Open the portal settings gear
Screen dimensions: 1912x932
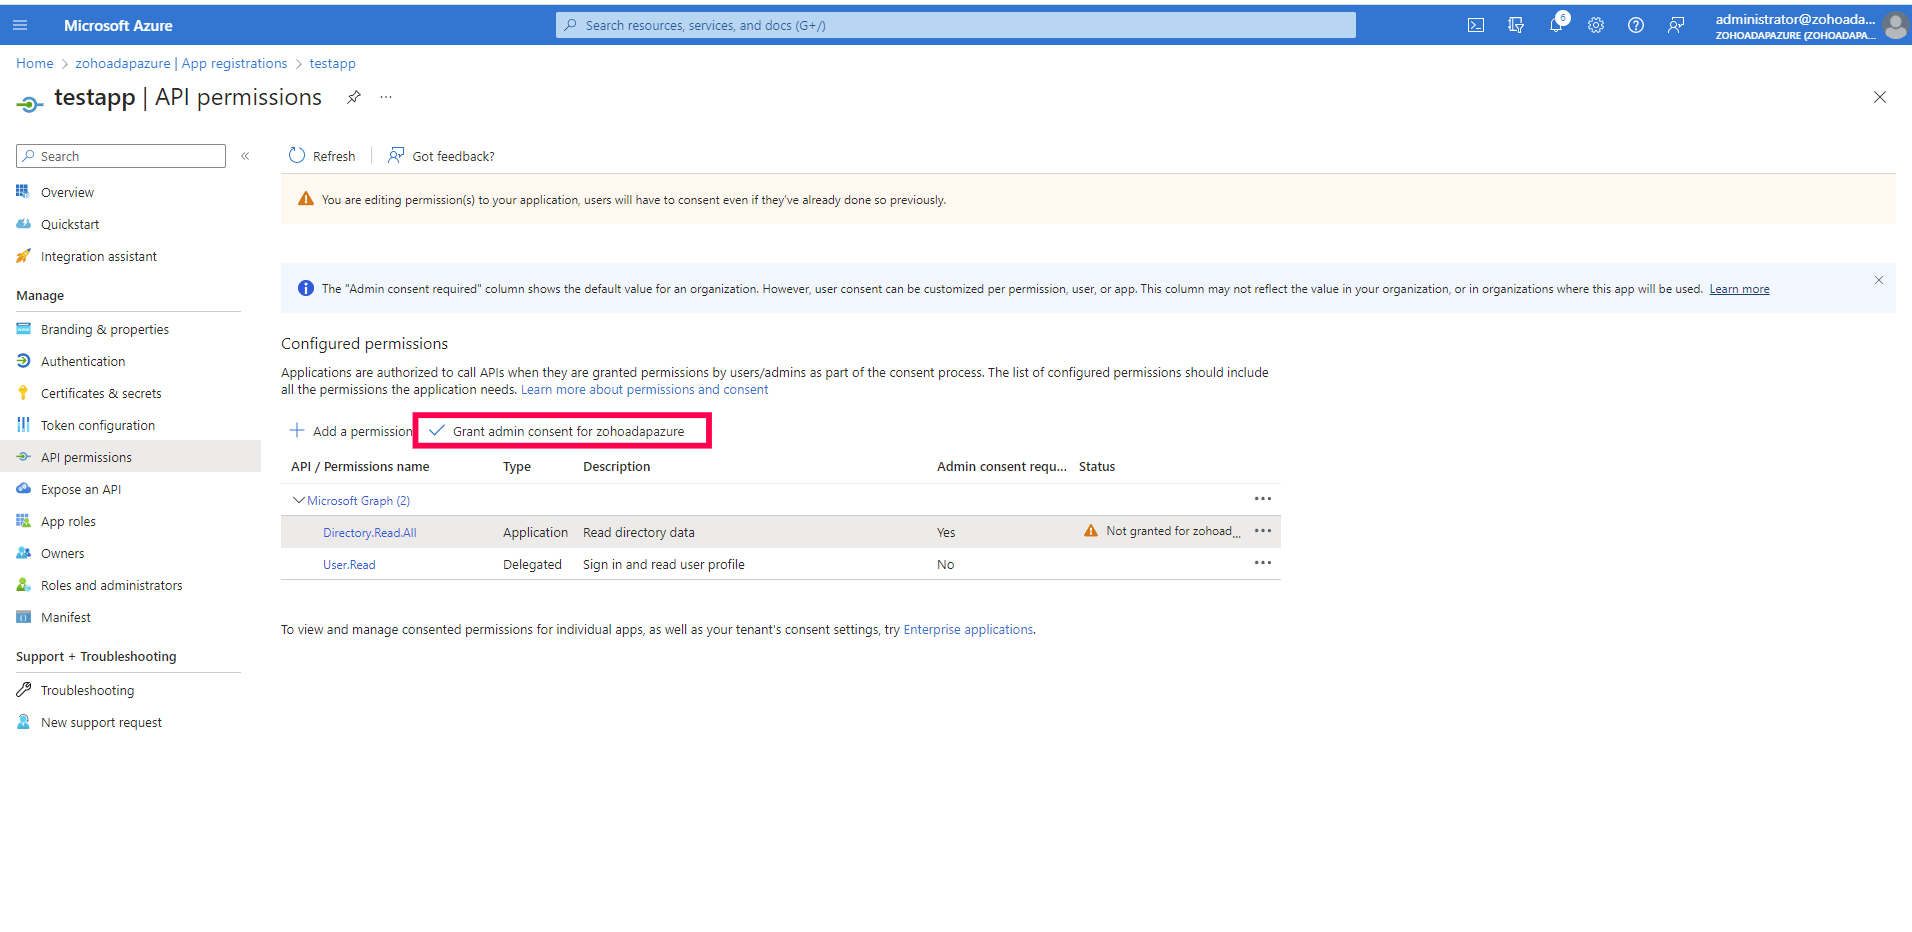click(1596, 25)
